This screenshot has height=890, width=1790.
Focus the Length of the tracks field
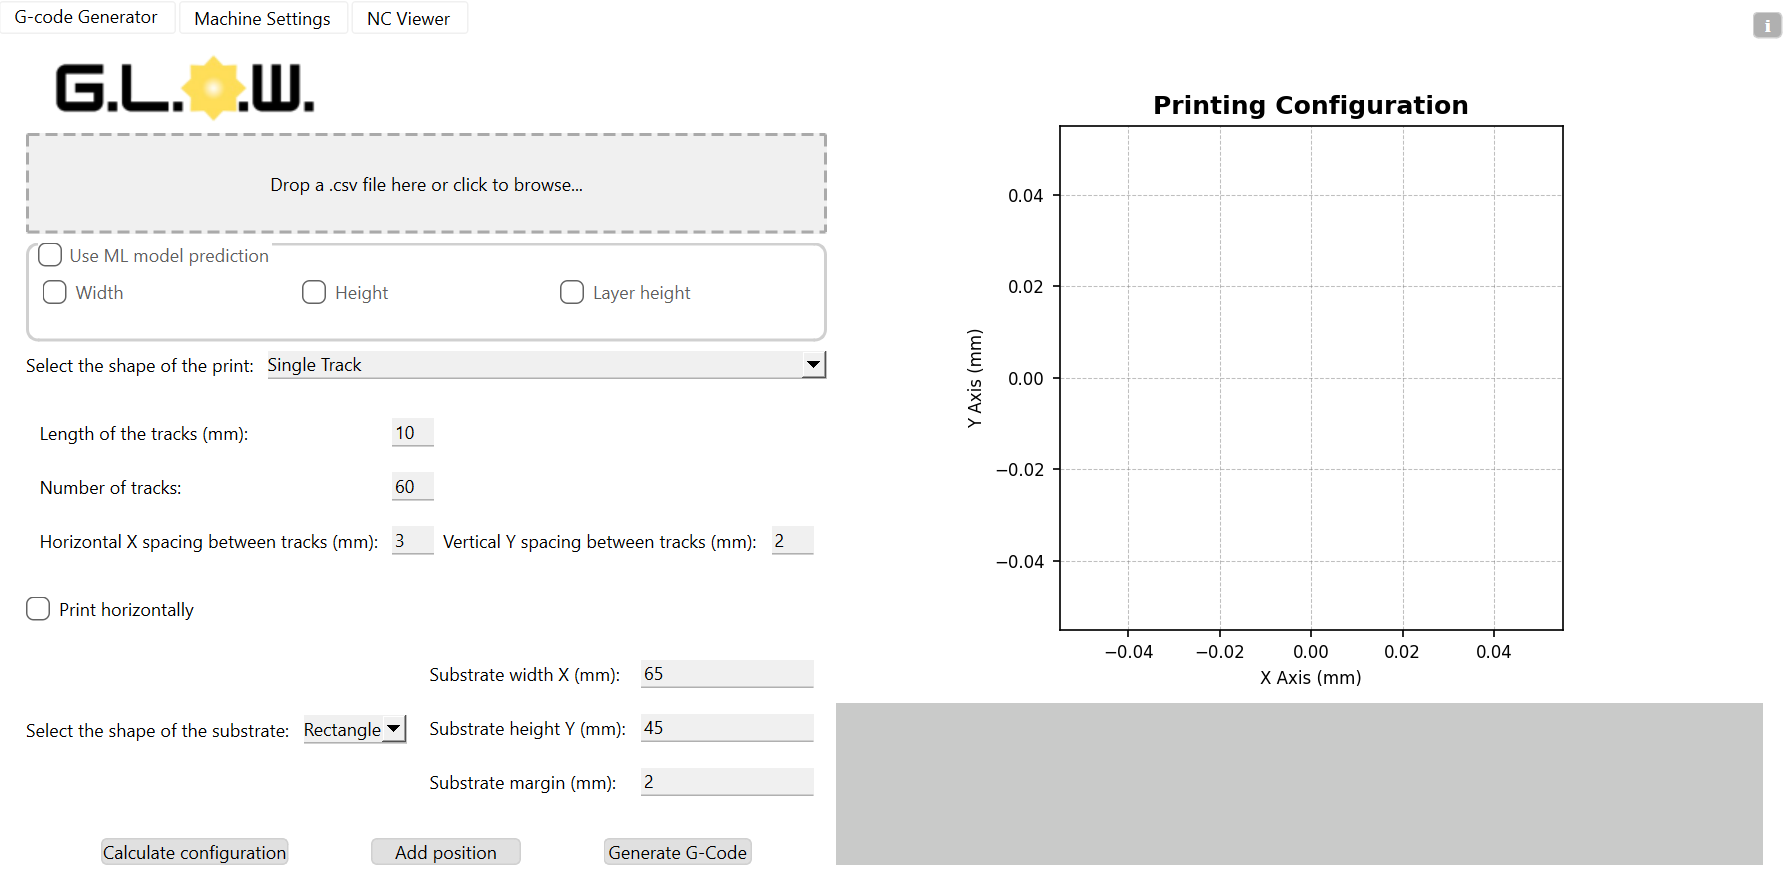(x=412, y=433)
